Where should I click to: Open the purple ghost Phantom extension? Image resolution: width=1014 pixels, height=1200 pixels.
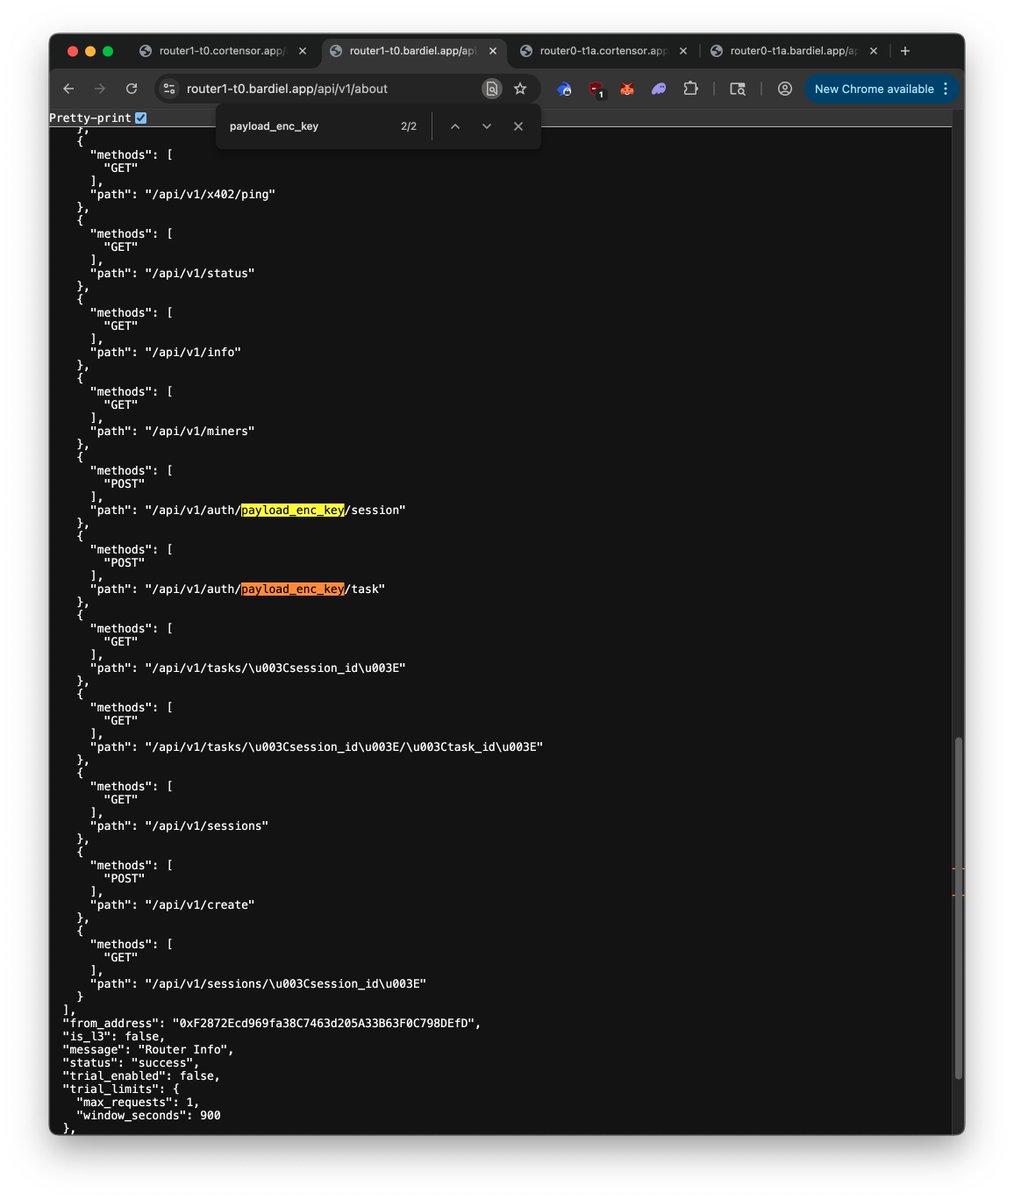[659, 89]
